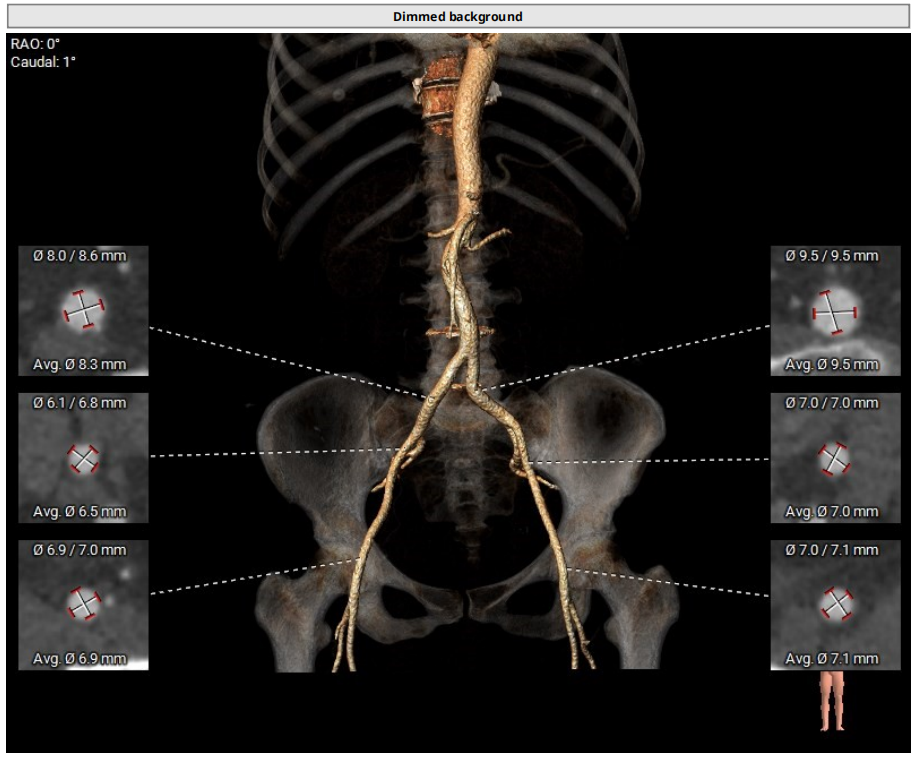The image size is (924, 762).
Task: Click the RAO: 0° angle label
Action: click(36, 45)
